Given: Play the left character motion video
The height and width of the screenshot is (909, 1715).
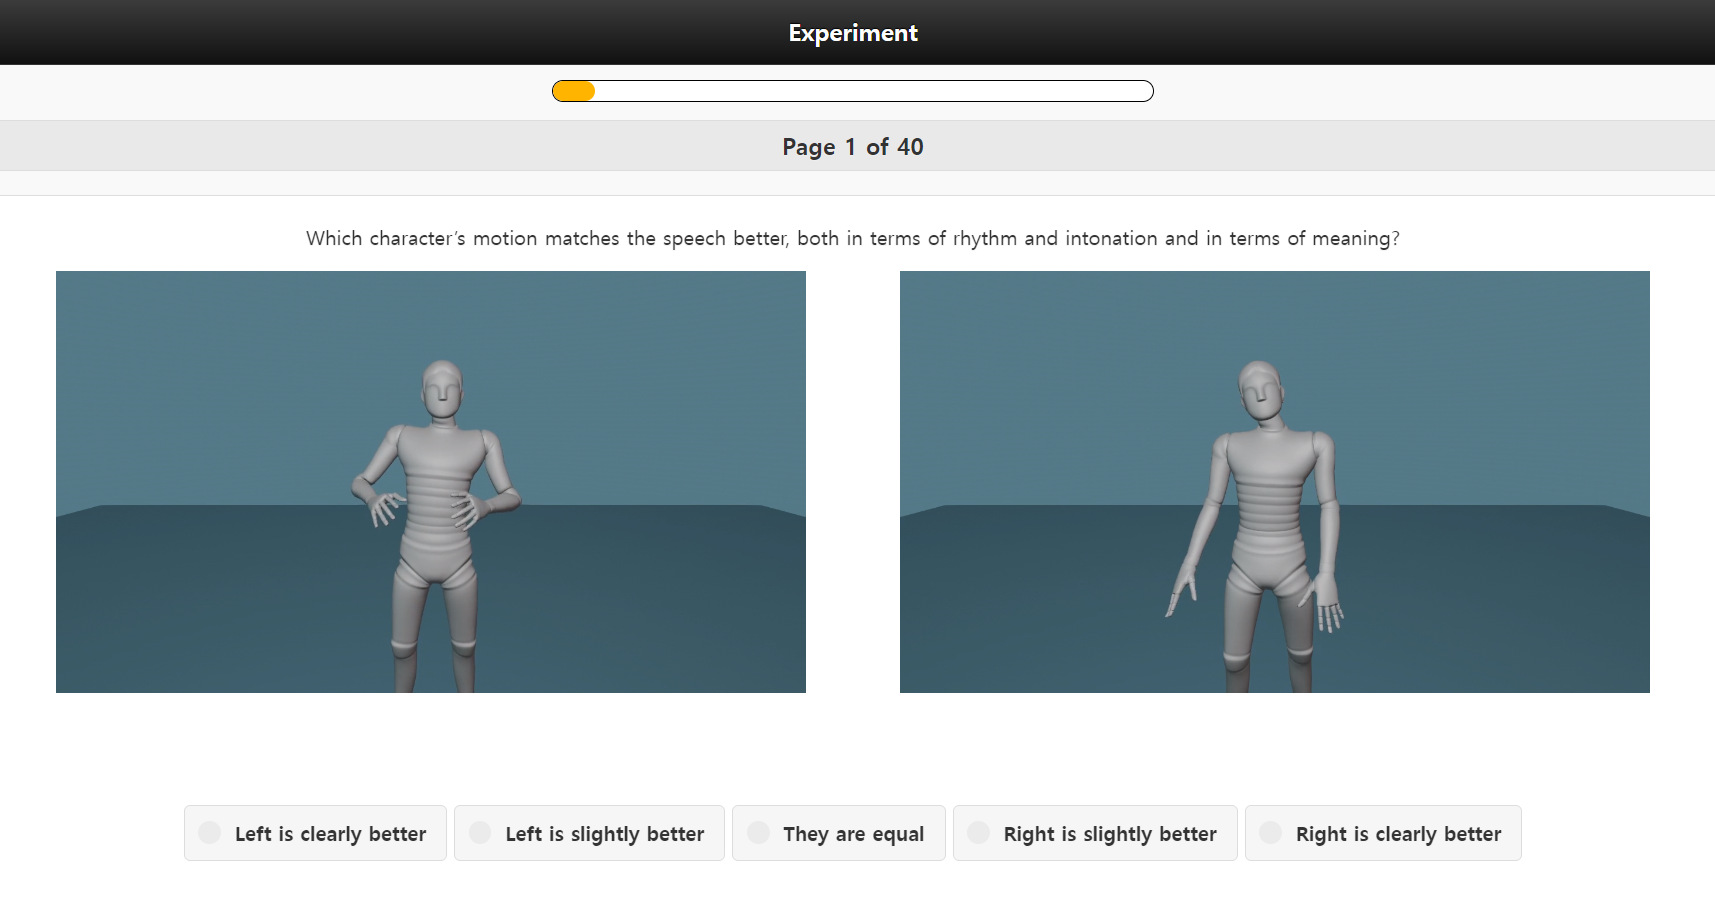Looking at the screenshot, I should [431, 482].
